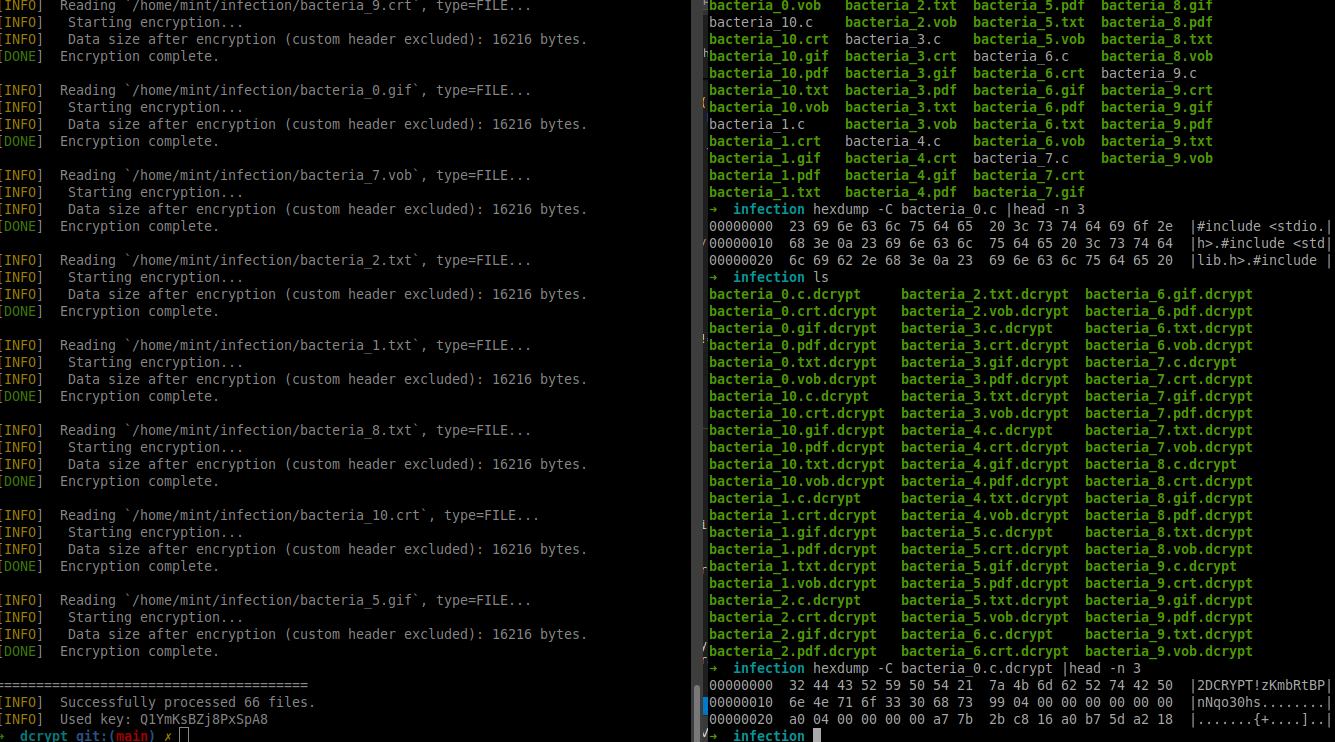The height and width of the screenshot is (742, 1335).
Task: Select hexdump output '|.......{+....]..|'
Action: [1261, 719]
